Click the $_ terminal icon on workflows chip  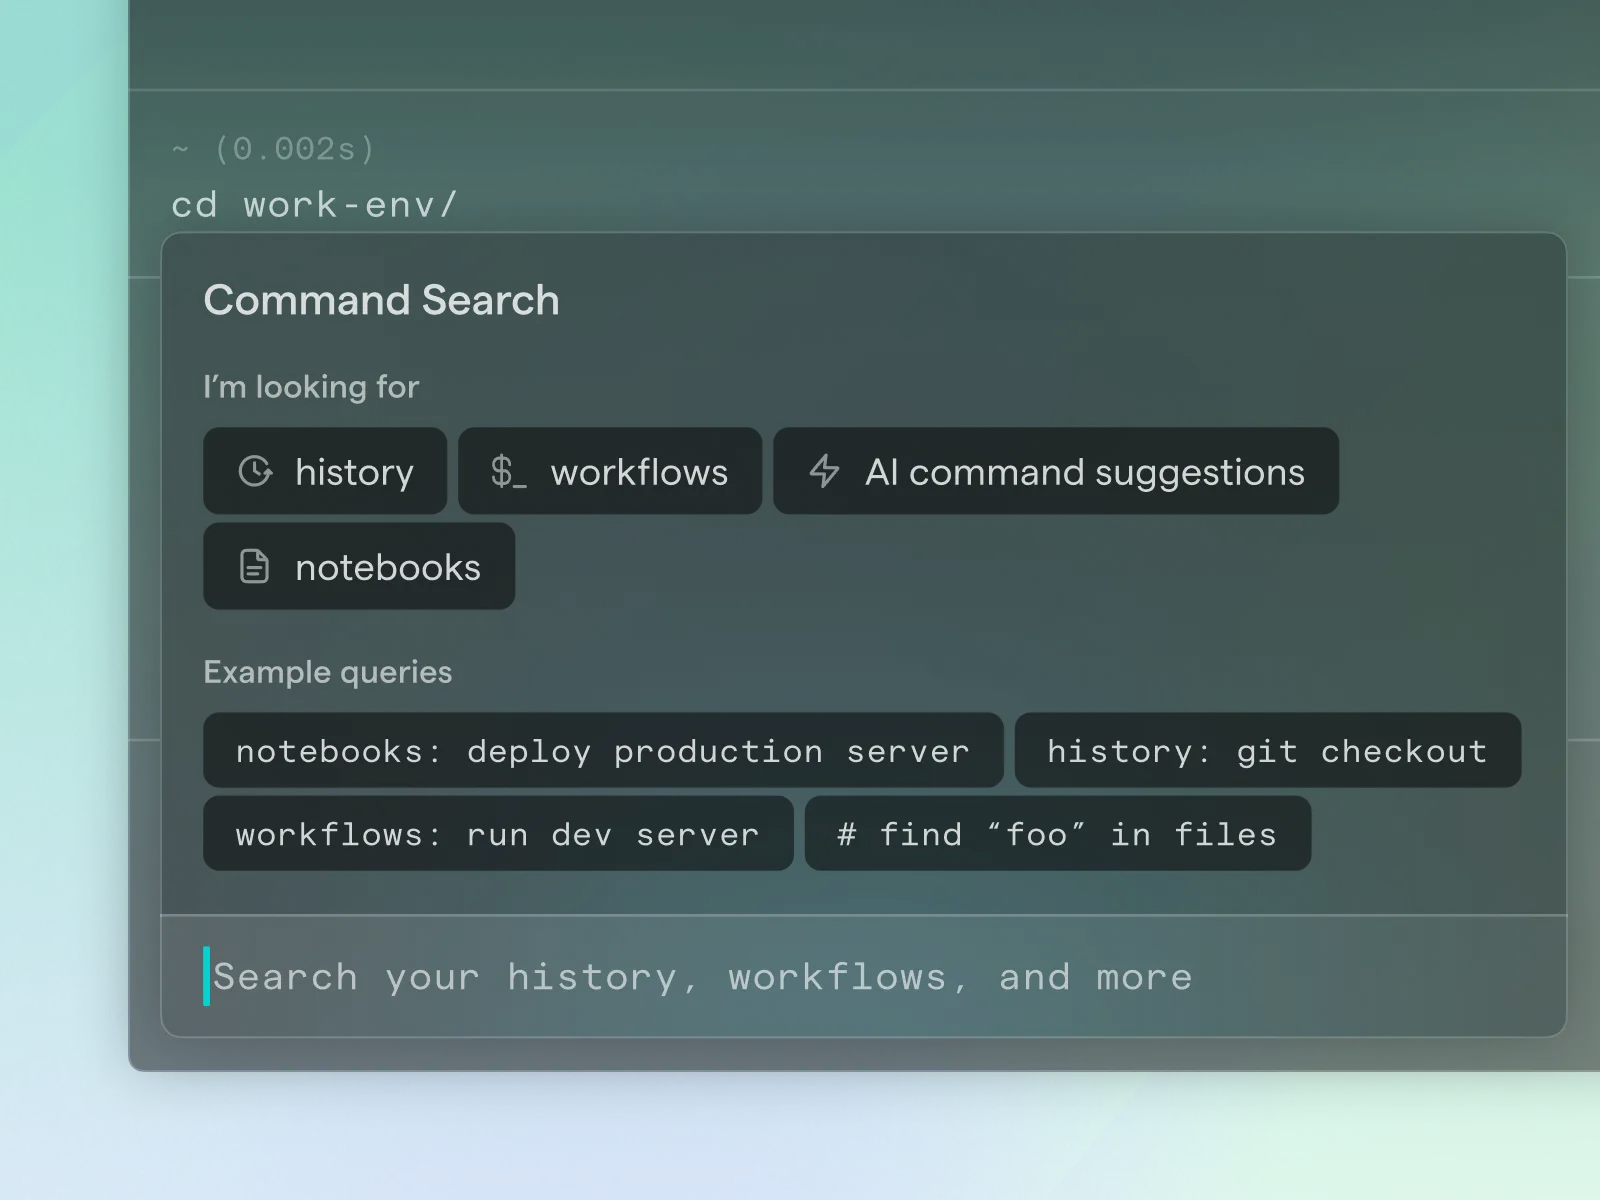click(511, 471)
